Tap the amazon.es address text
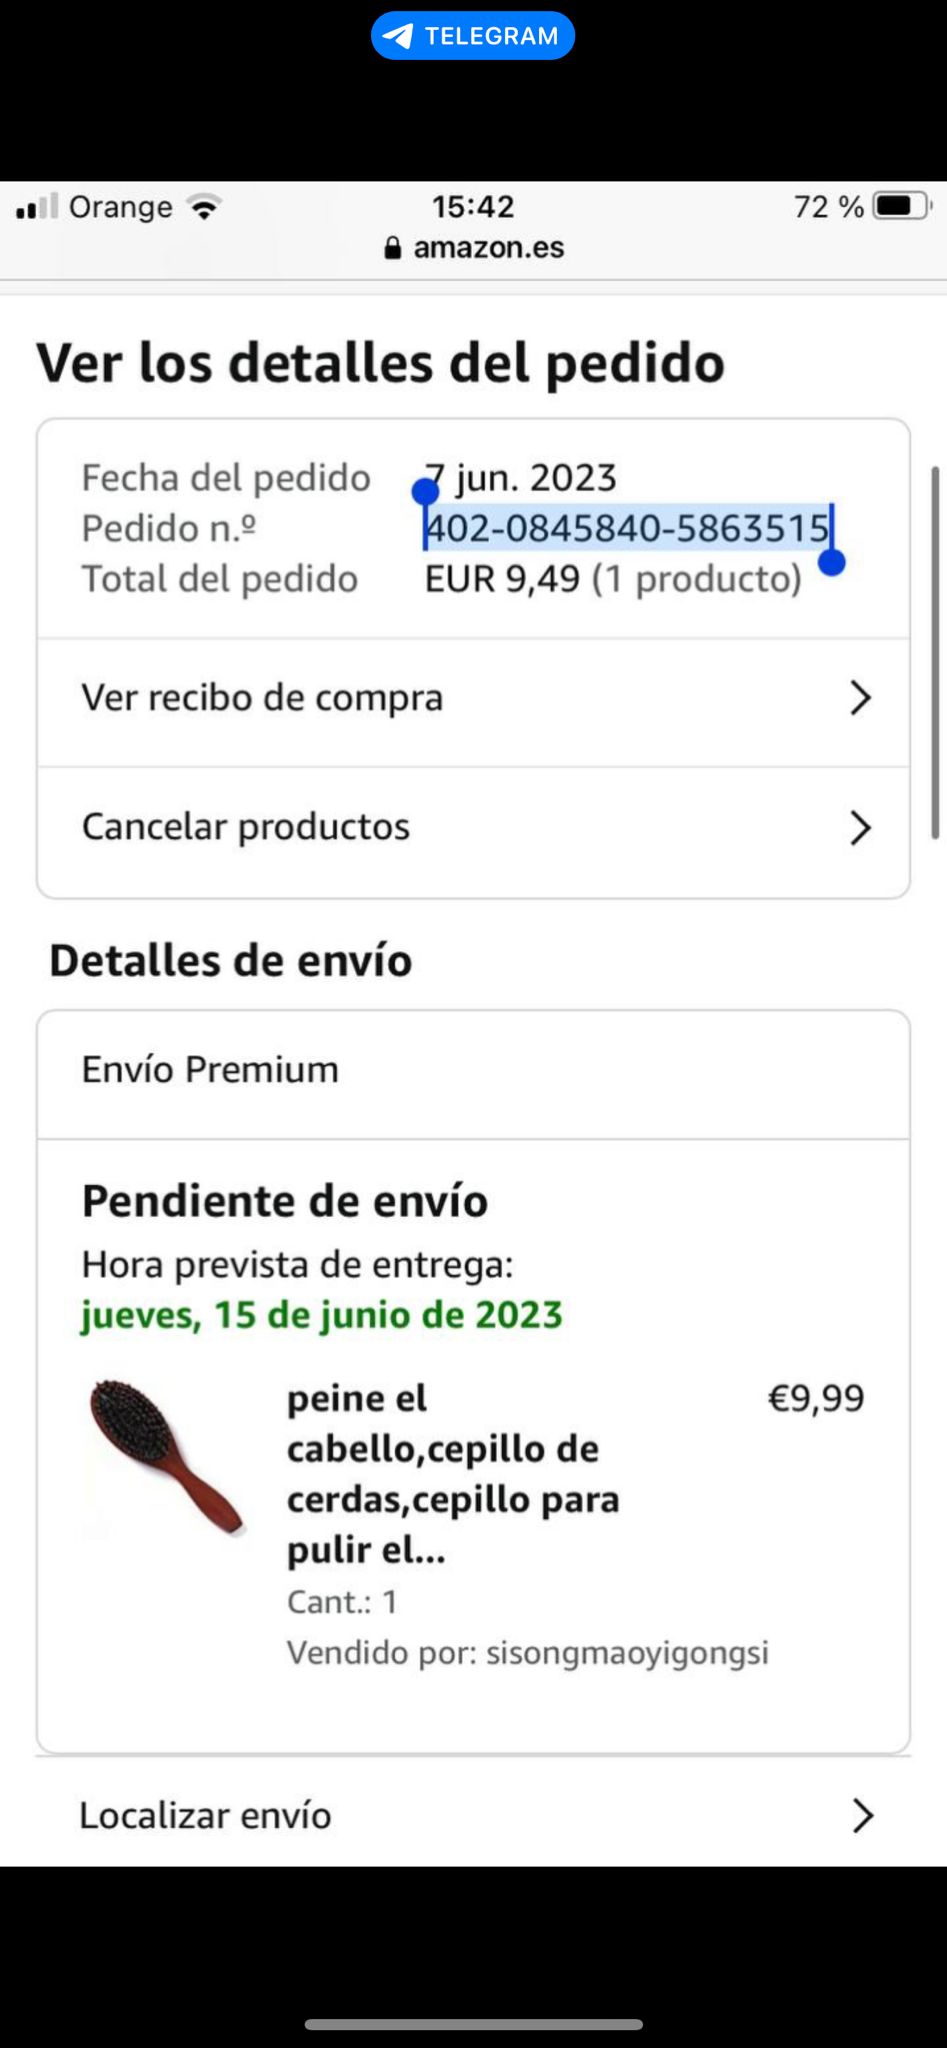The width and height of the screenshot is (947, 2048). tap(489, 248)
